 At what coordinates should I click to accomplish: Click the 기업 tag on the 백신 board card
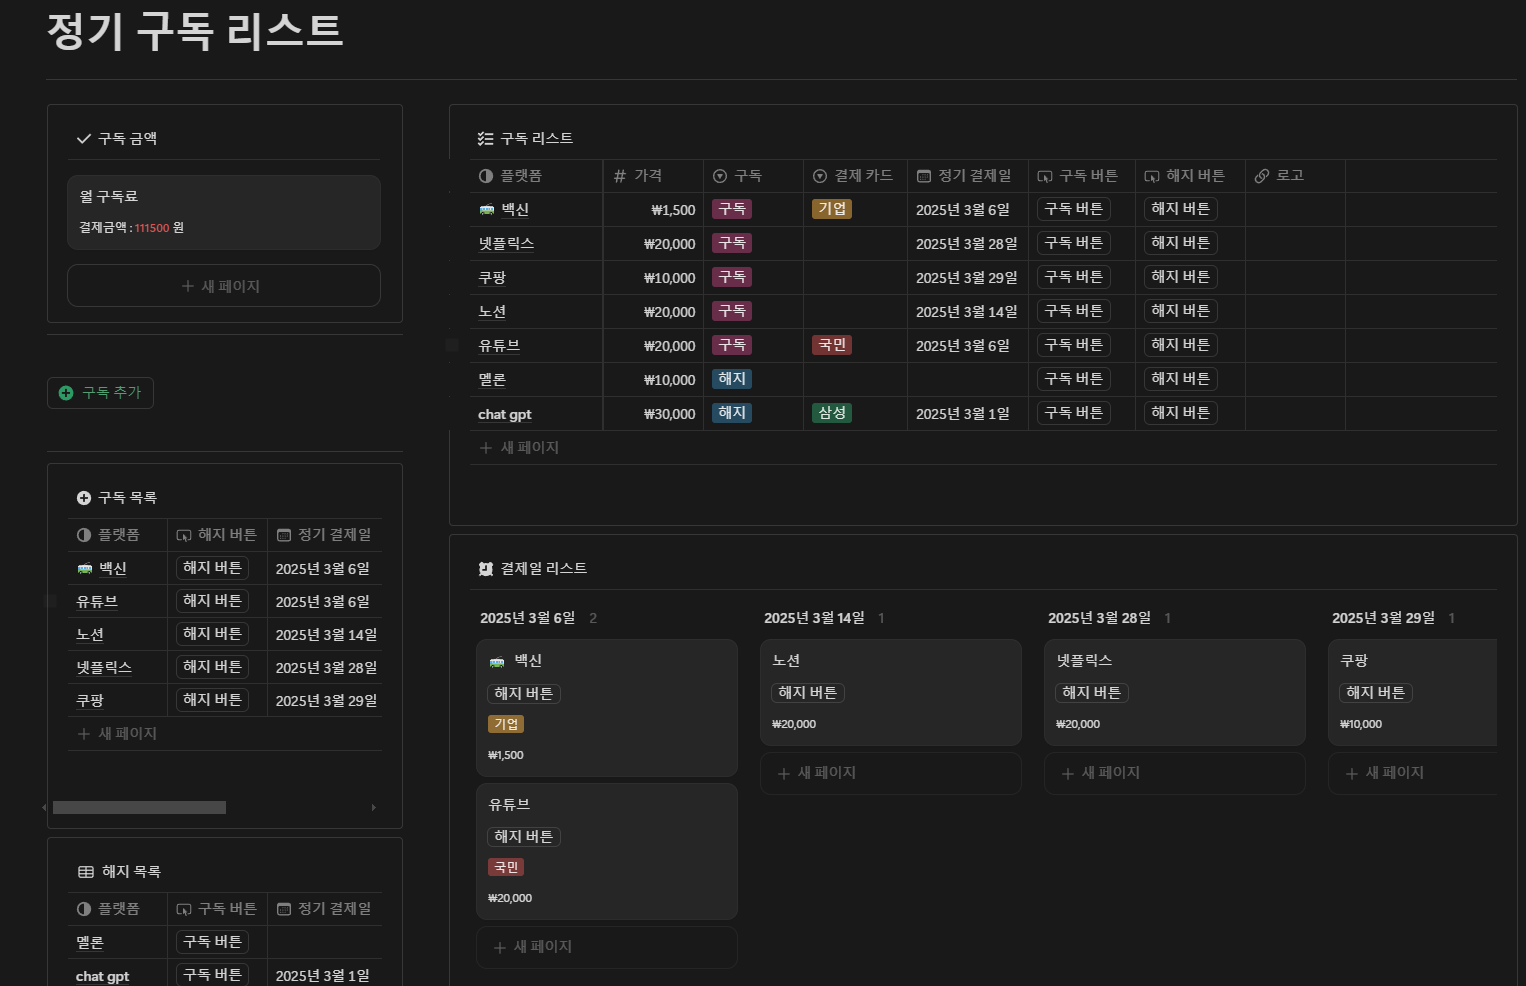pos(506,724)
